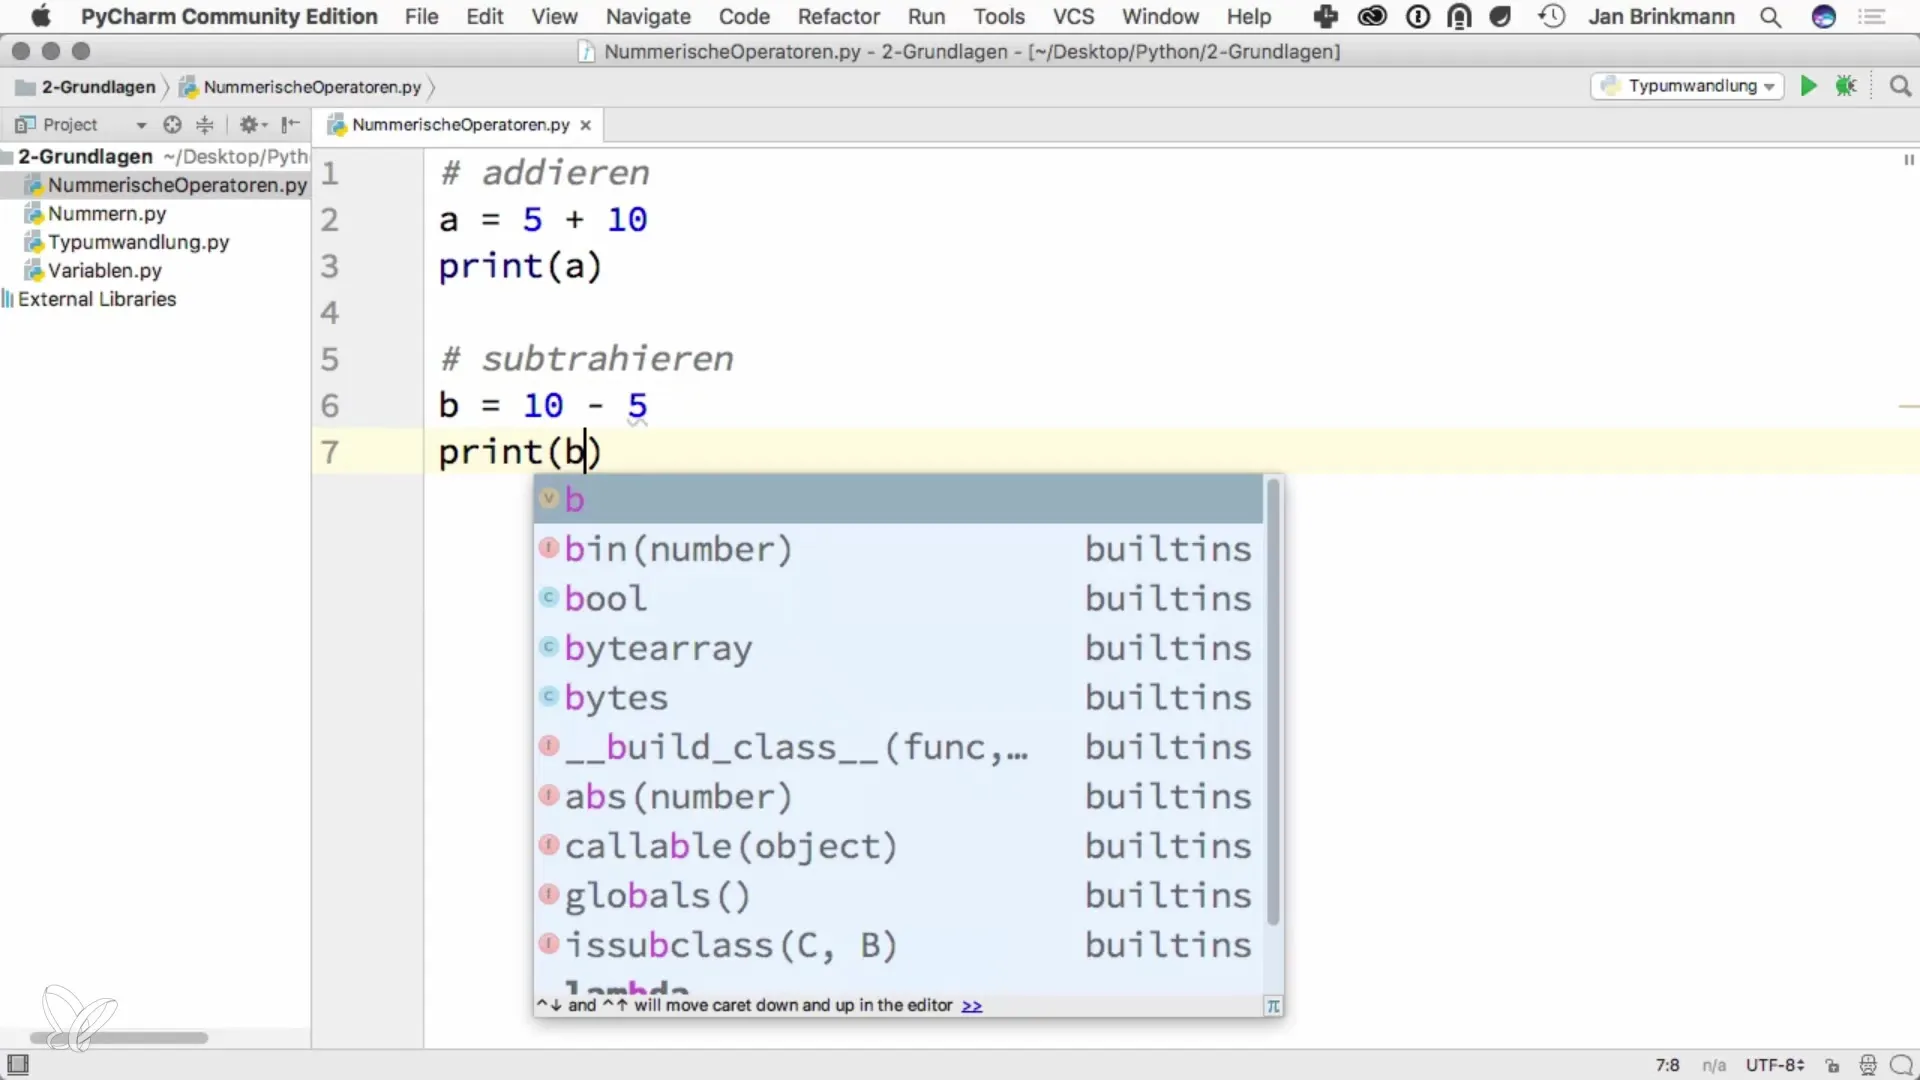Change file encoding UTF-8 selector
This screenshot has width=1920, height=1080.
1774,1065
